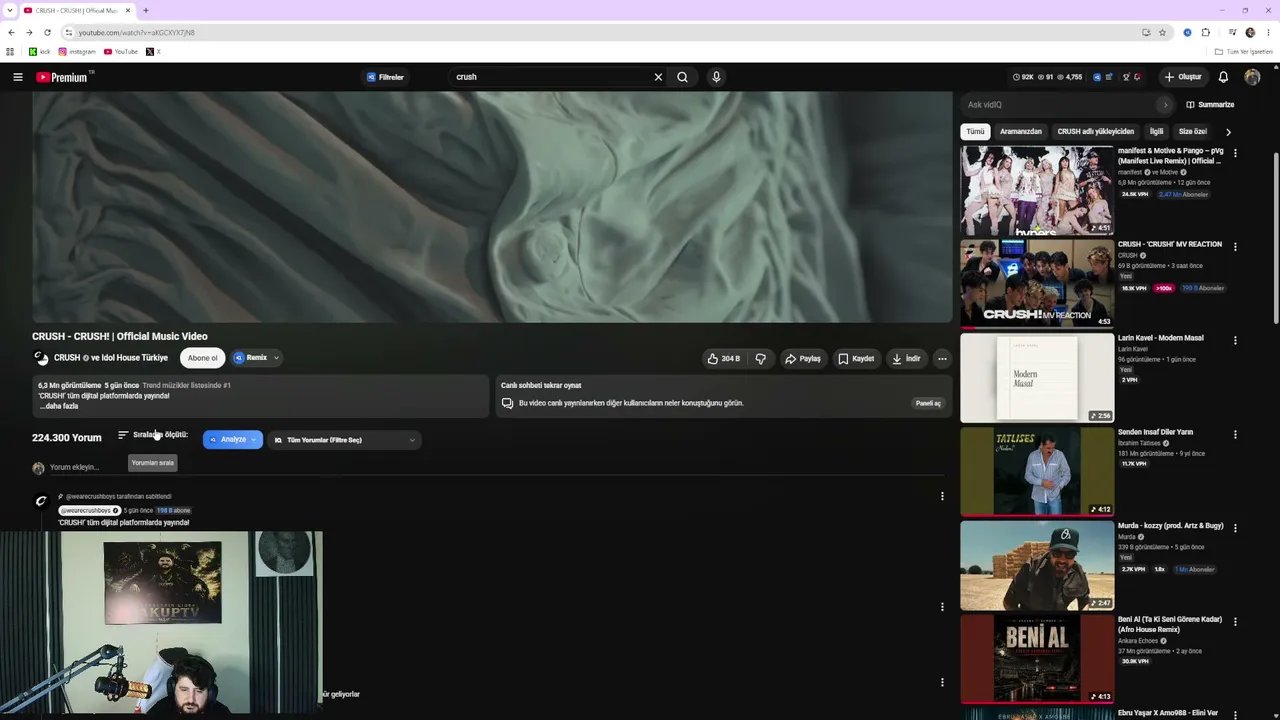The width and height of the screenshot is (1280, 720).
Task: Open the manifest & Motive & Pango video thumbnail
Action: pos(1037,190)
